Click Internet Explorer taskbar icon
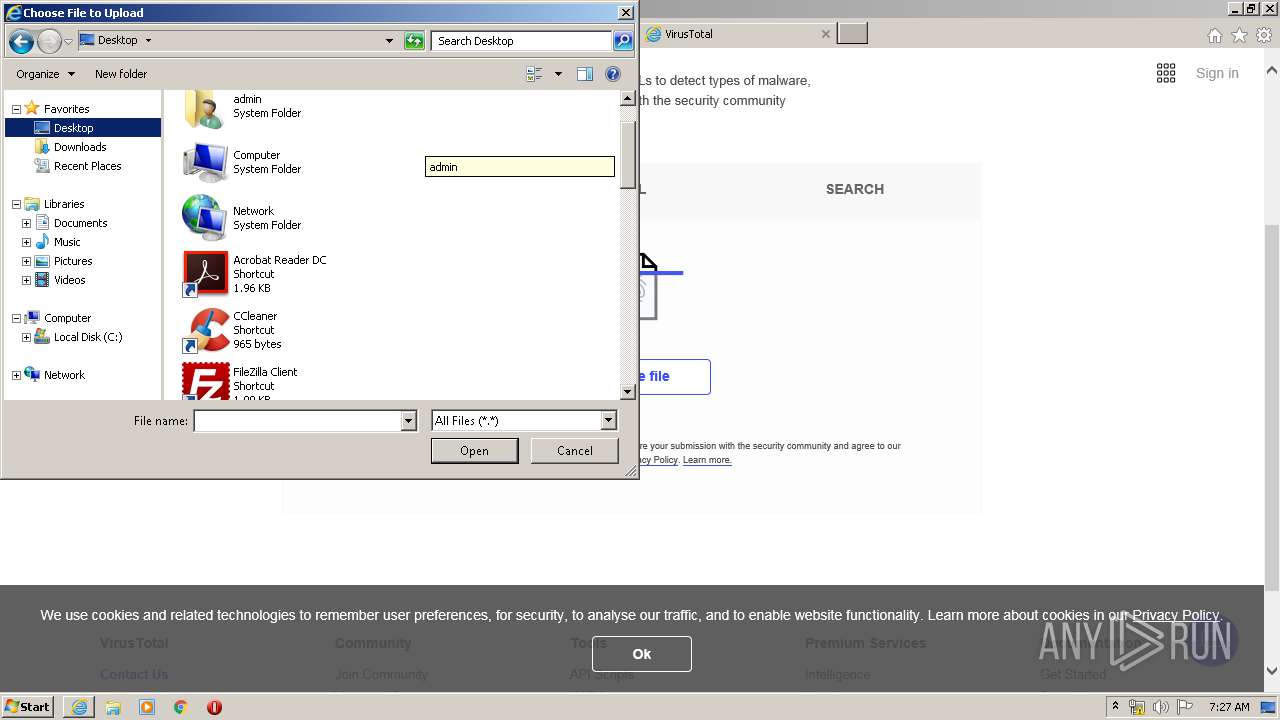Image resolution: width=1280 pixels, height=720 pixels. click(x=79, y=707)
